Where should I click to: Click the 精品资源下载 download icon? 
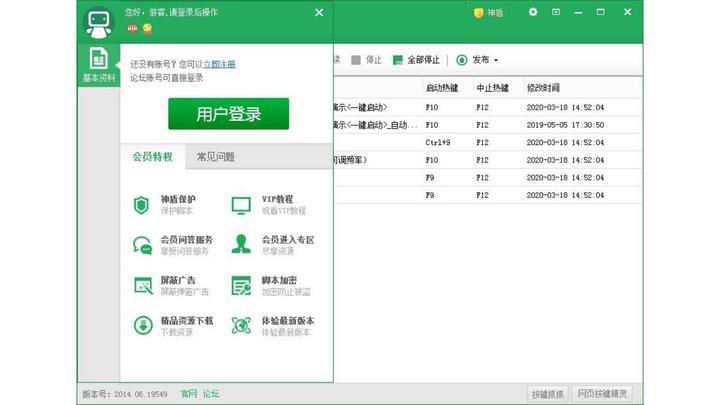[143, 325]
